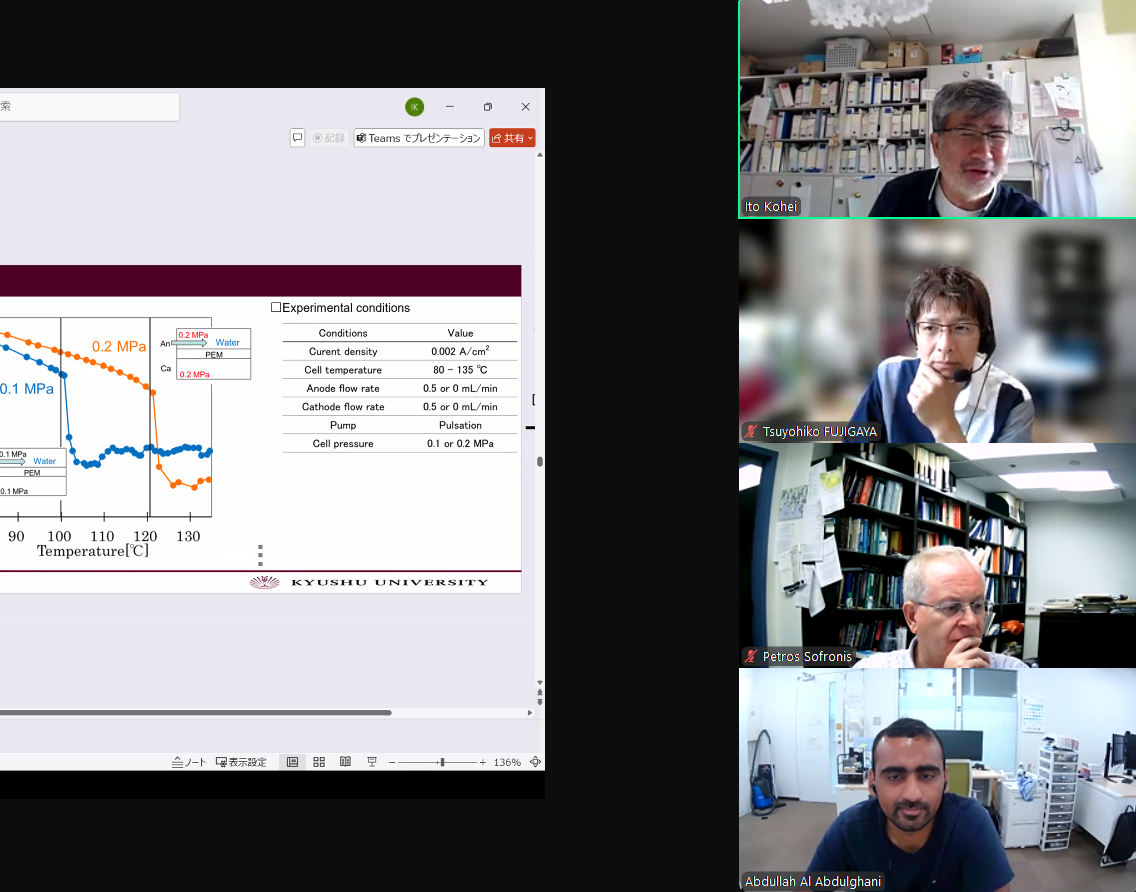
Task: Select Petros Sofronis video tile
Action: click(937, 556)
